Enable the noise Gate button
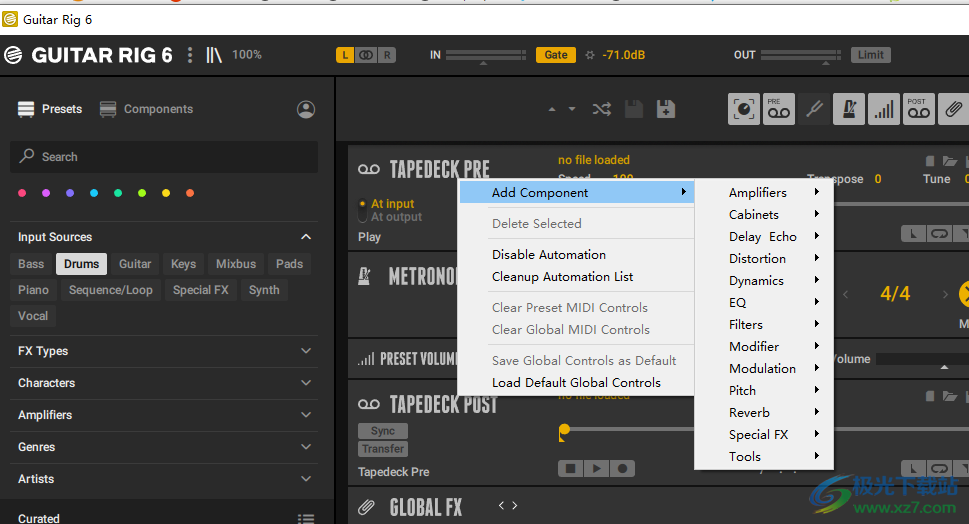This screenshot has height=524, width=969. point(556,55)
